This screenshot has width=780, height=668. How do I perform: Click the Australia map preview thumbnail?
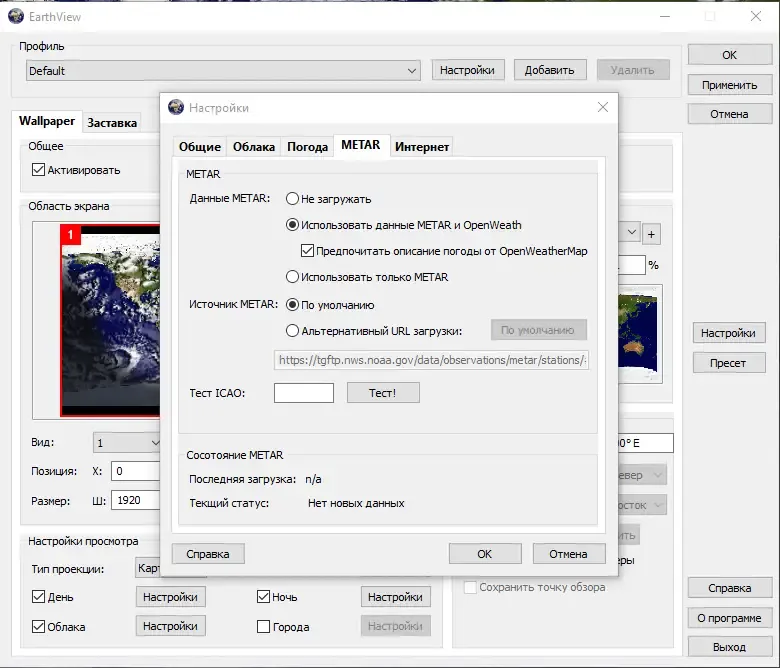[x=640, y=333]
